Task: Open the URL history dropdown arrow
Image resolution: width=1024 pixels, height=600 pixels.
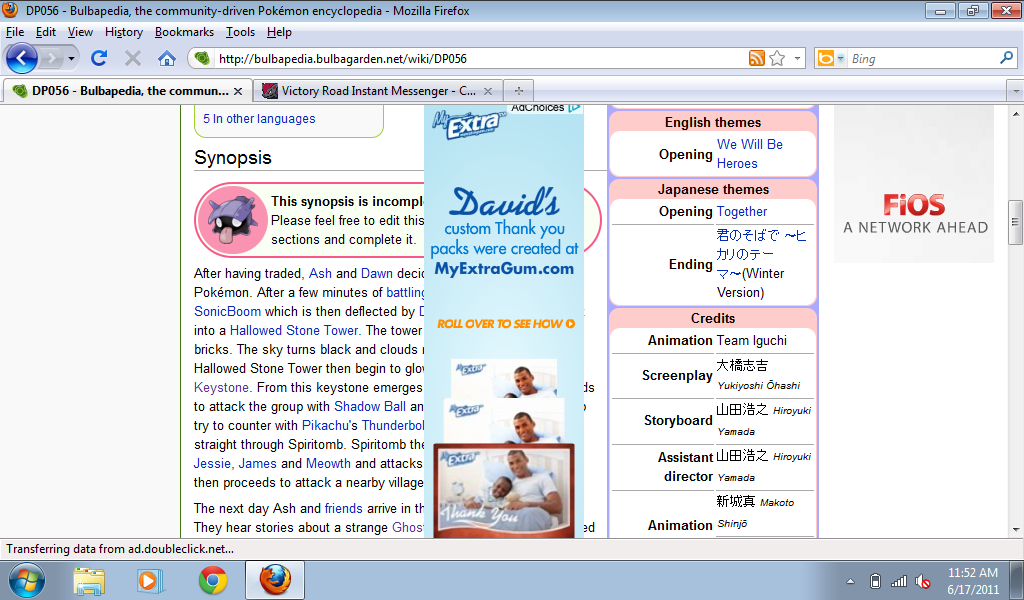Action: (x=797, y=58)
